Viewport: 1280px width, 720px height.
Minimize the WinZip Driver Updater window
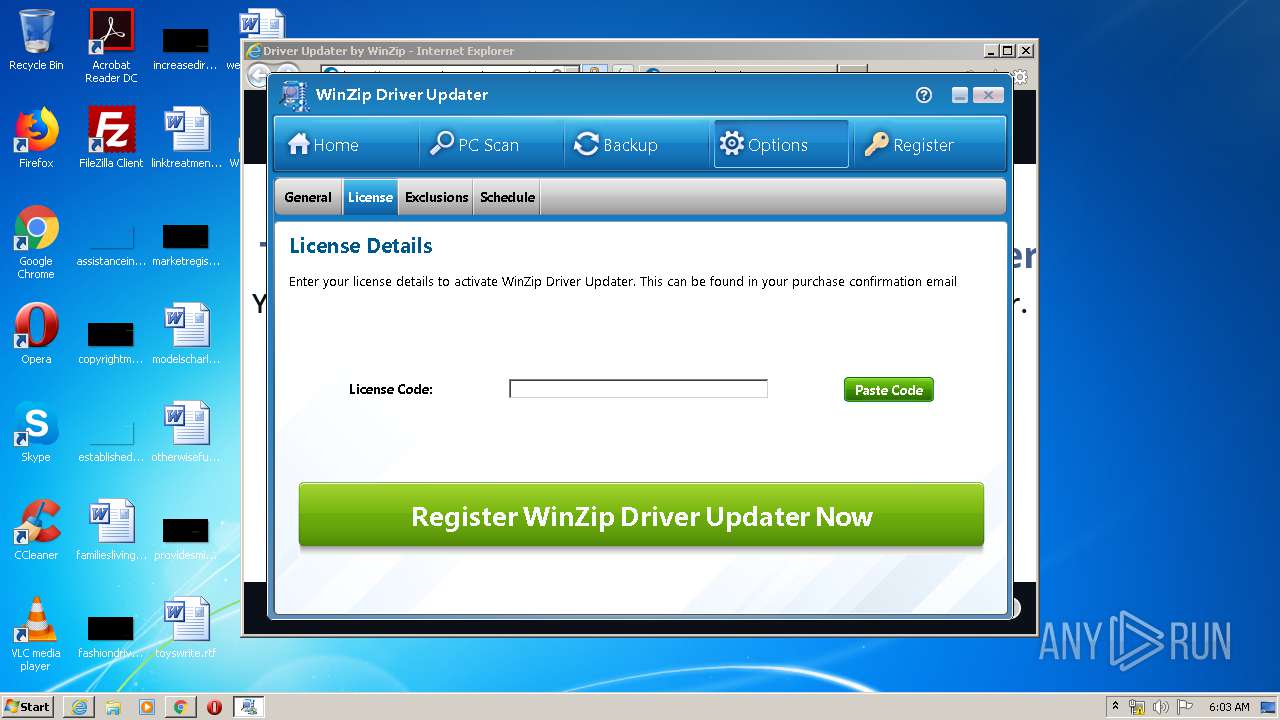coord(960,95)
